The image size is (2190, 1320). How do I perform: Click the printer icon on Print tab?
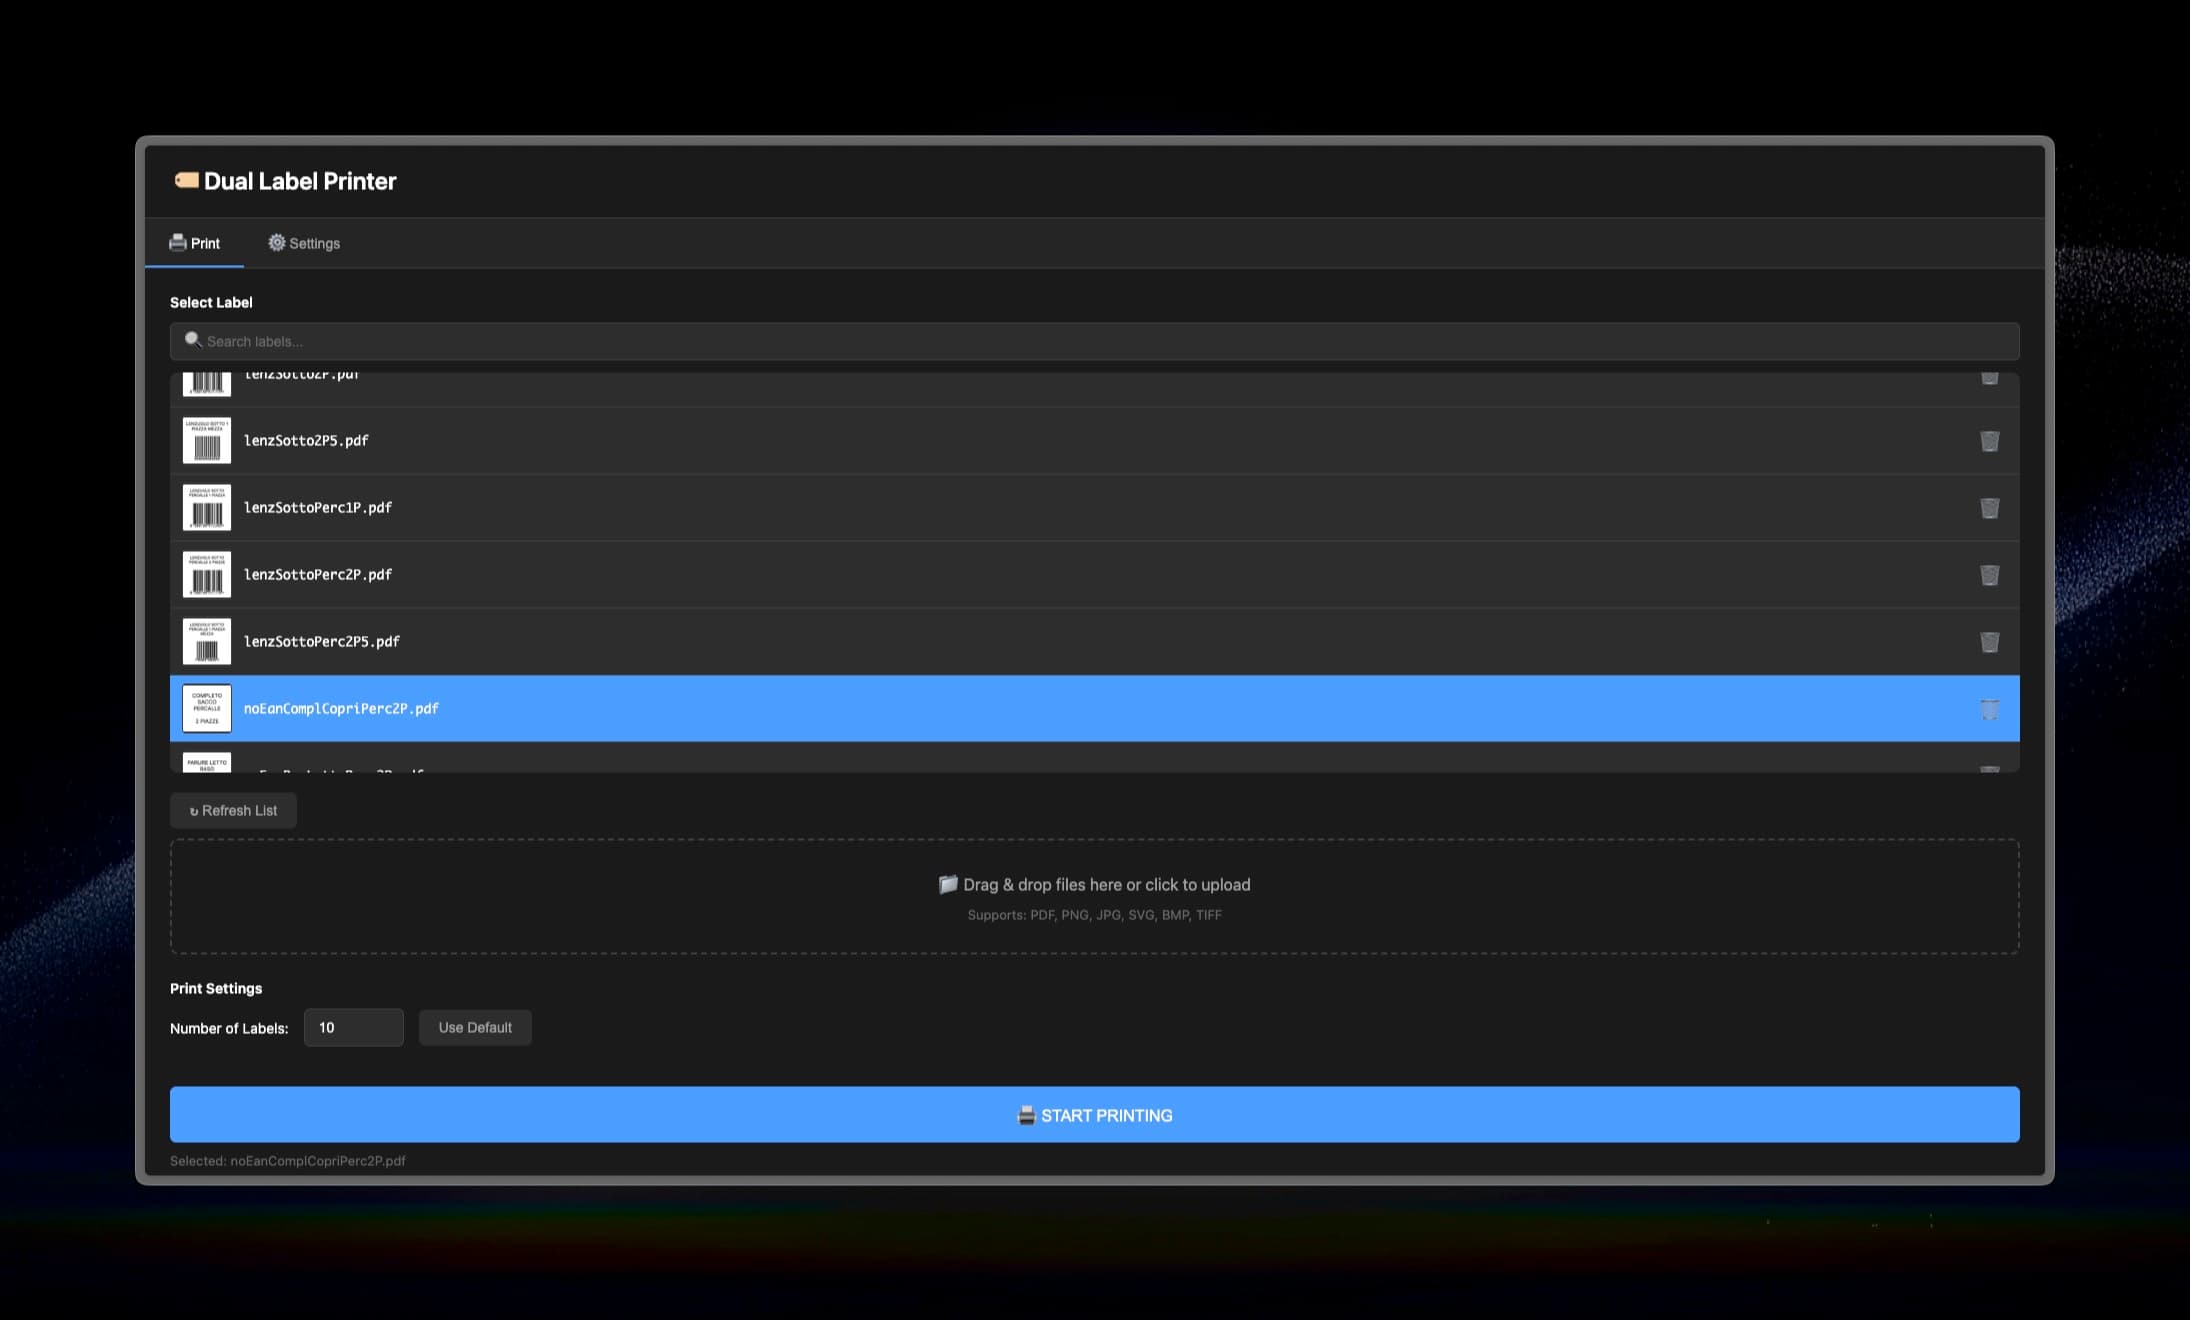pyautogui.click(x=178, y=242)
